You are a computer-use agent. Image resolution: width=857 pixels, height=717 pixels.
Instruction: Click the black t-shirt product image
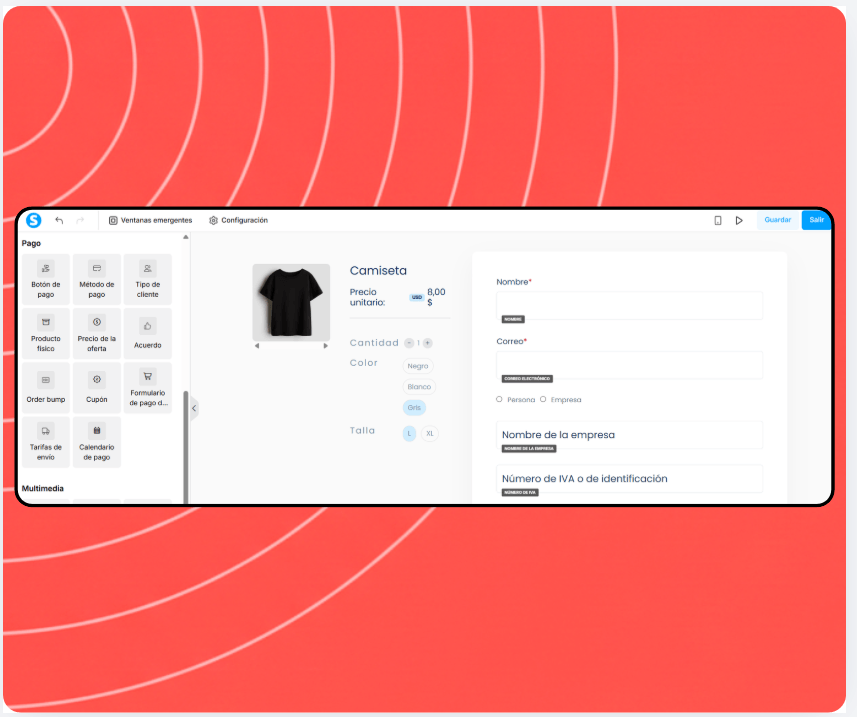[291, 302]
